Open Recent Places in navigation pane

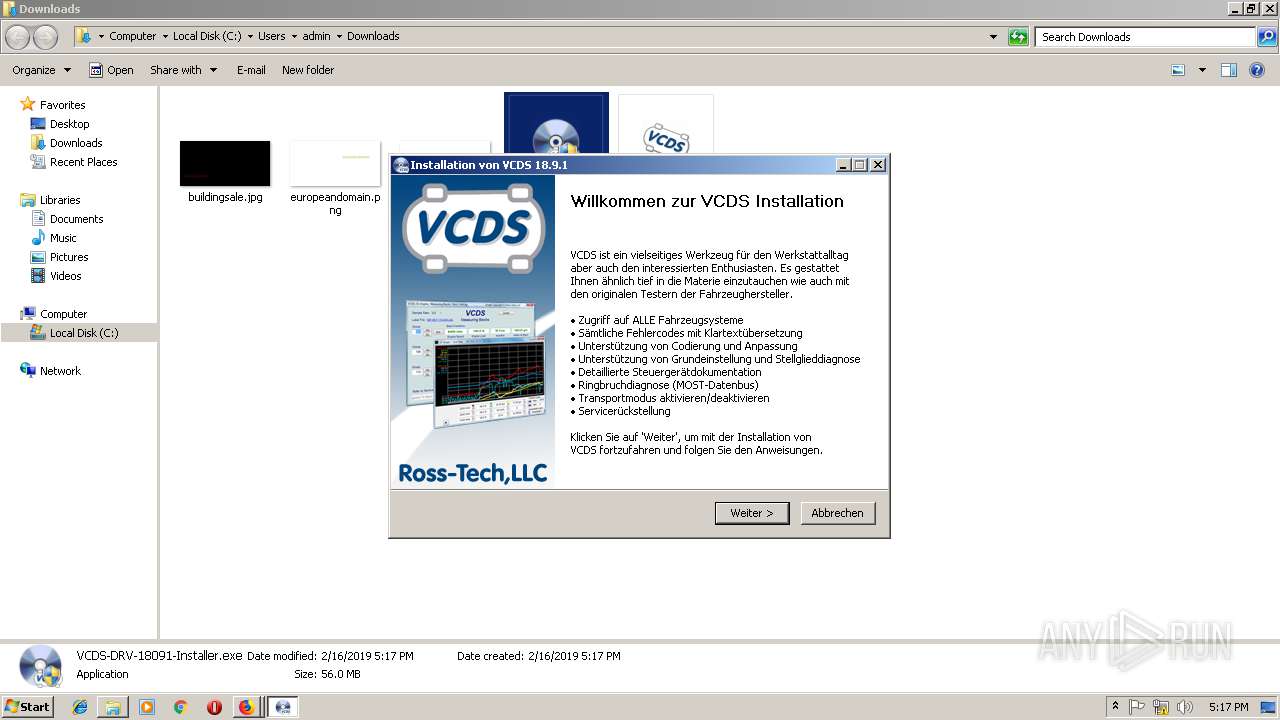[83, 162]
